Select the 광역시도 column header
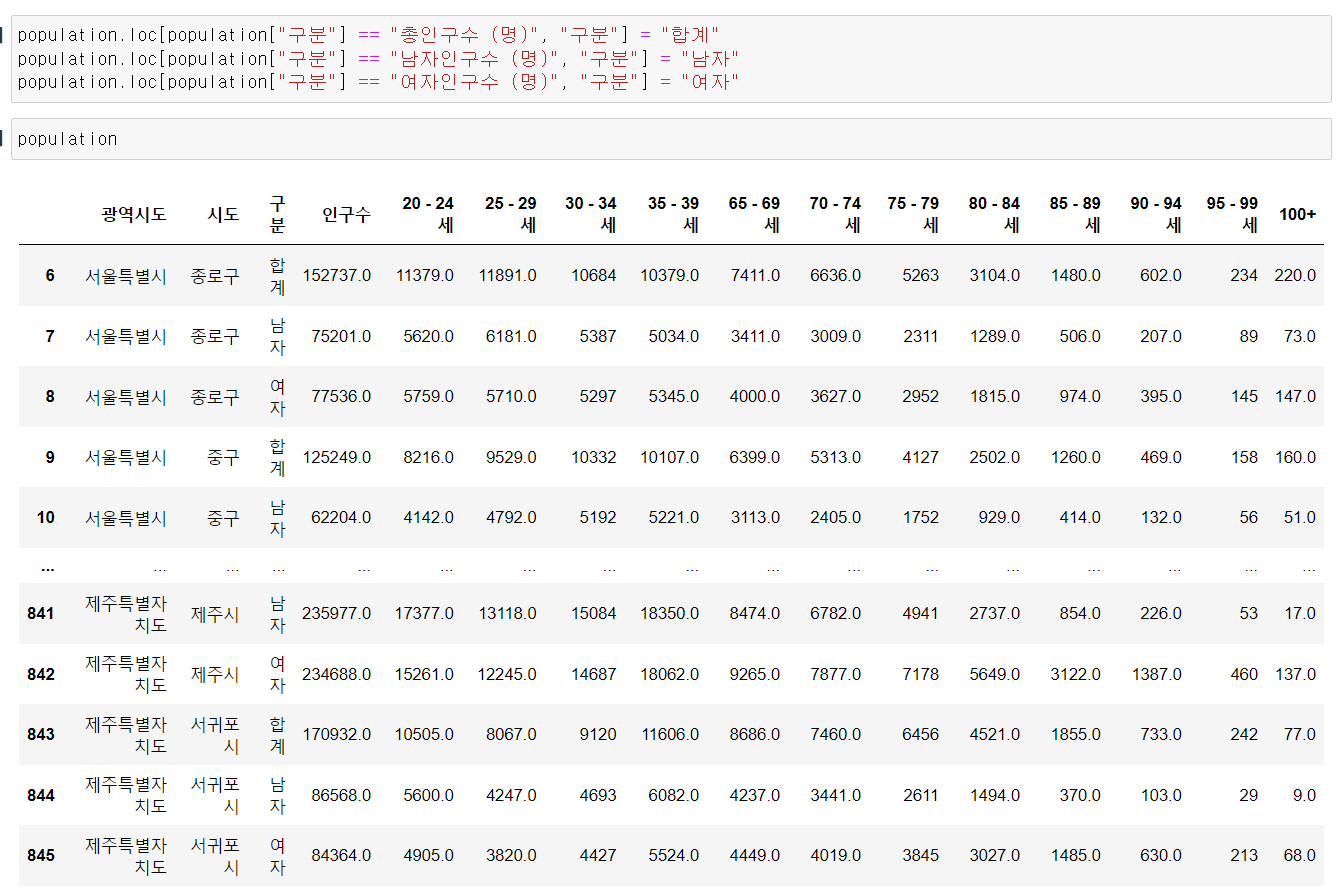Image resolution: width=1337 pixels, height=896 pixels. pyautogui.click(x=134, y=214)
